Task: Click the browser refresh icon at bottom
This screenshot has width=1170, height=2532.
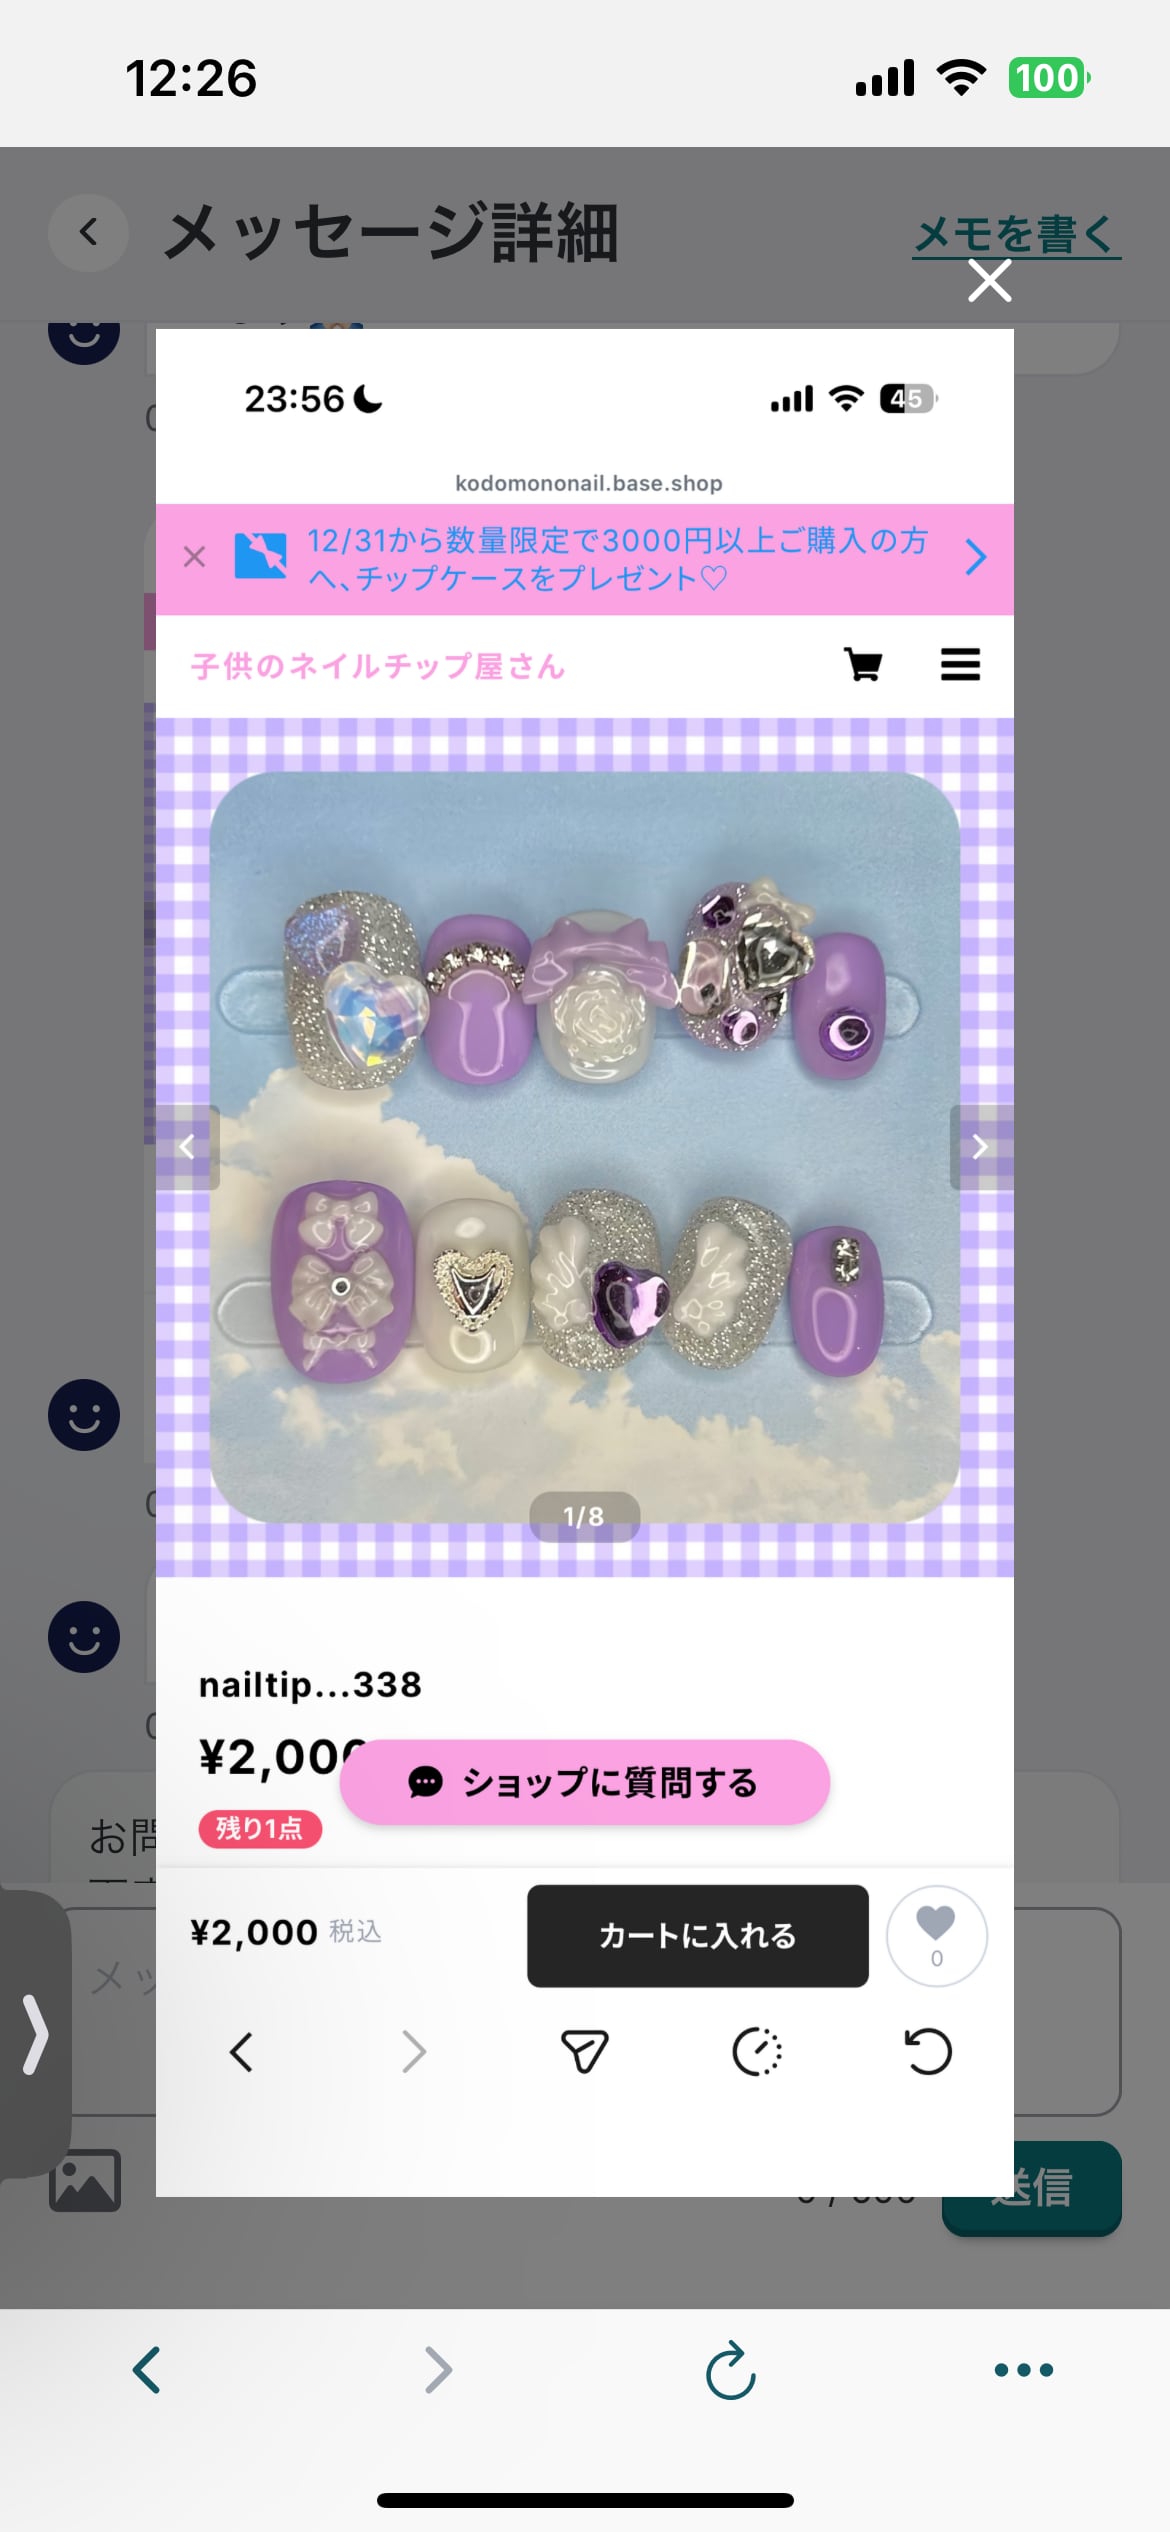Action: point(731,2370)
